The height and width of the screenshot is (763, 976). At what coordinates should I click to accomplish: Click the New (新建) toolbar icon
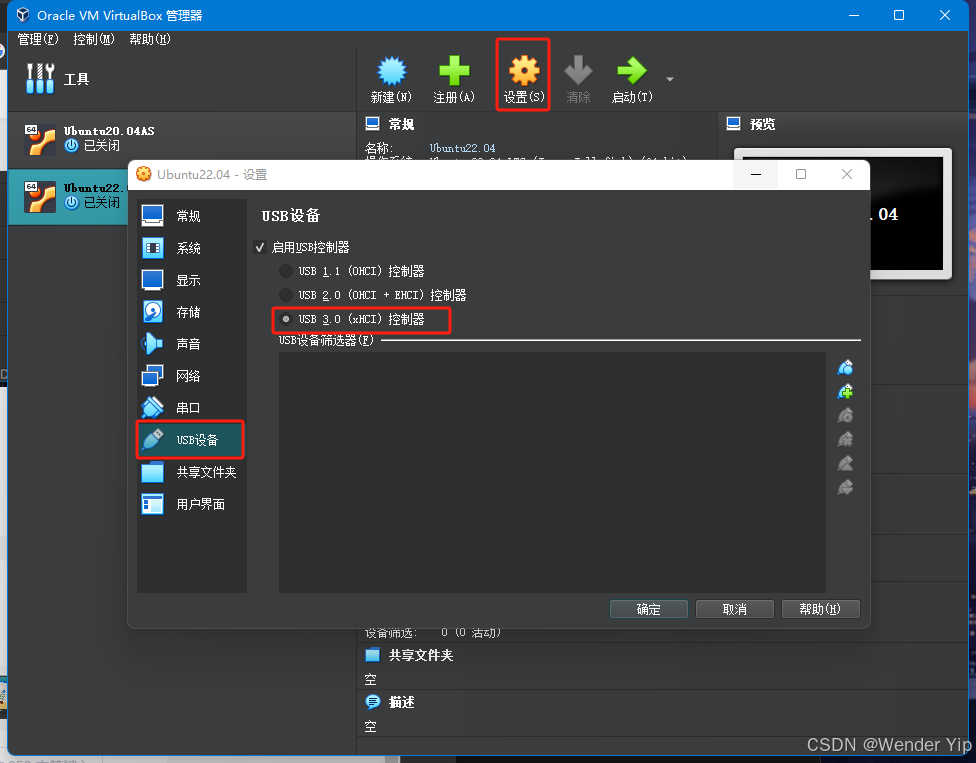(392, 71)
